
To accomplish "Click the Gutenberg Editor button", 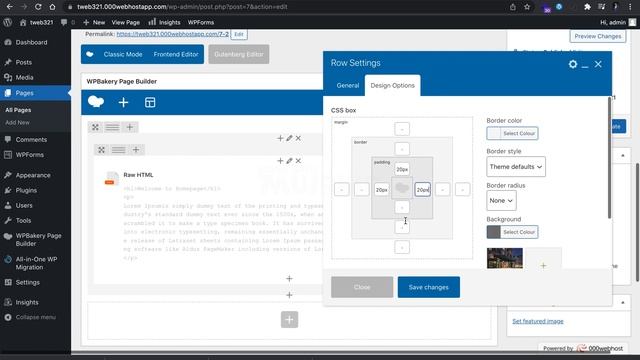I will [x=239, y=54].
